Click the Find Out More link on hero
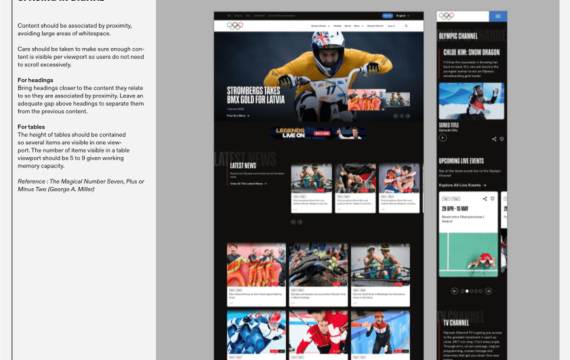Screen dimensions: 570x360 click(x=238, y=116)
